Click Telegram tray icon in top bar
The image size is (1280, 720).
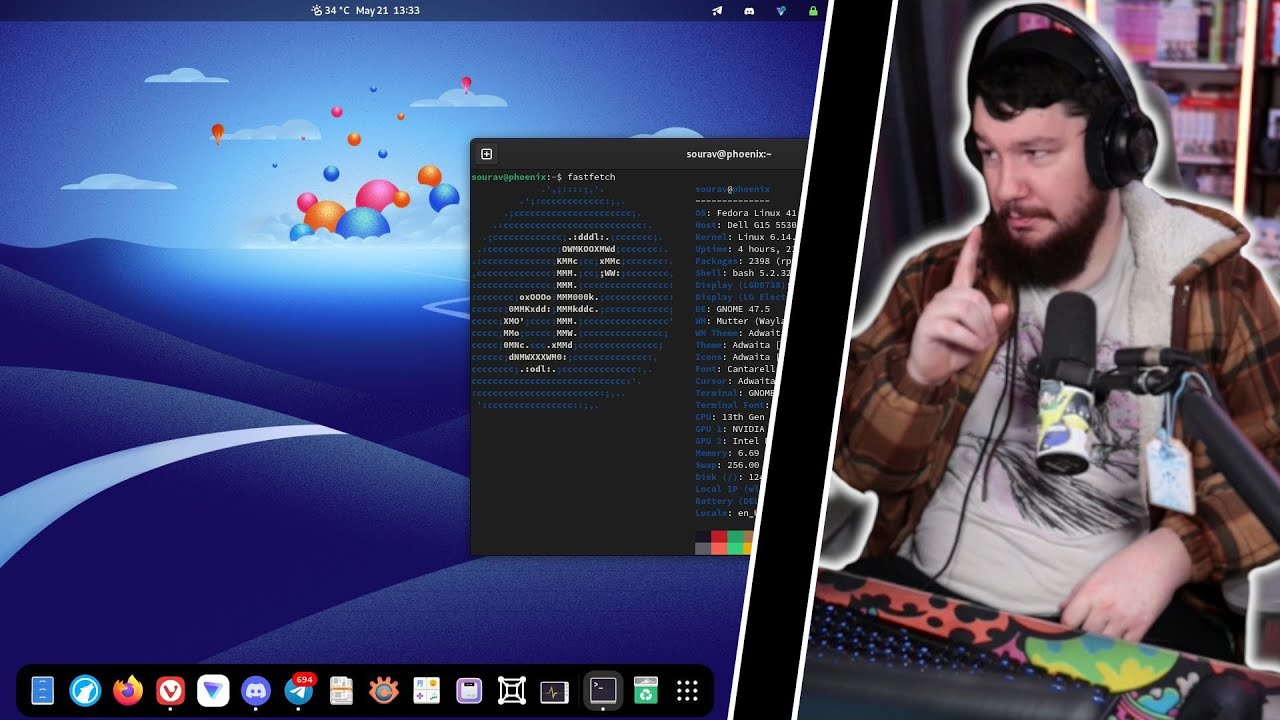[x=717, y=11]
